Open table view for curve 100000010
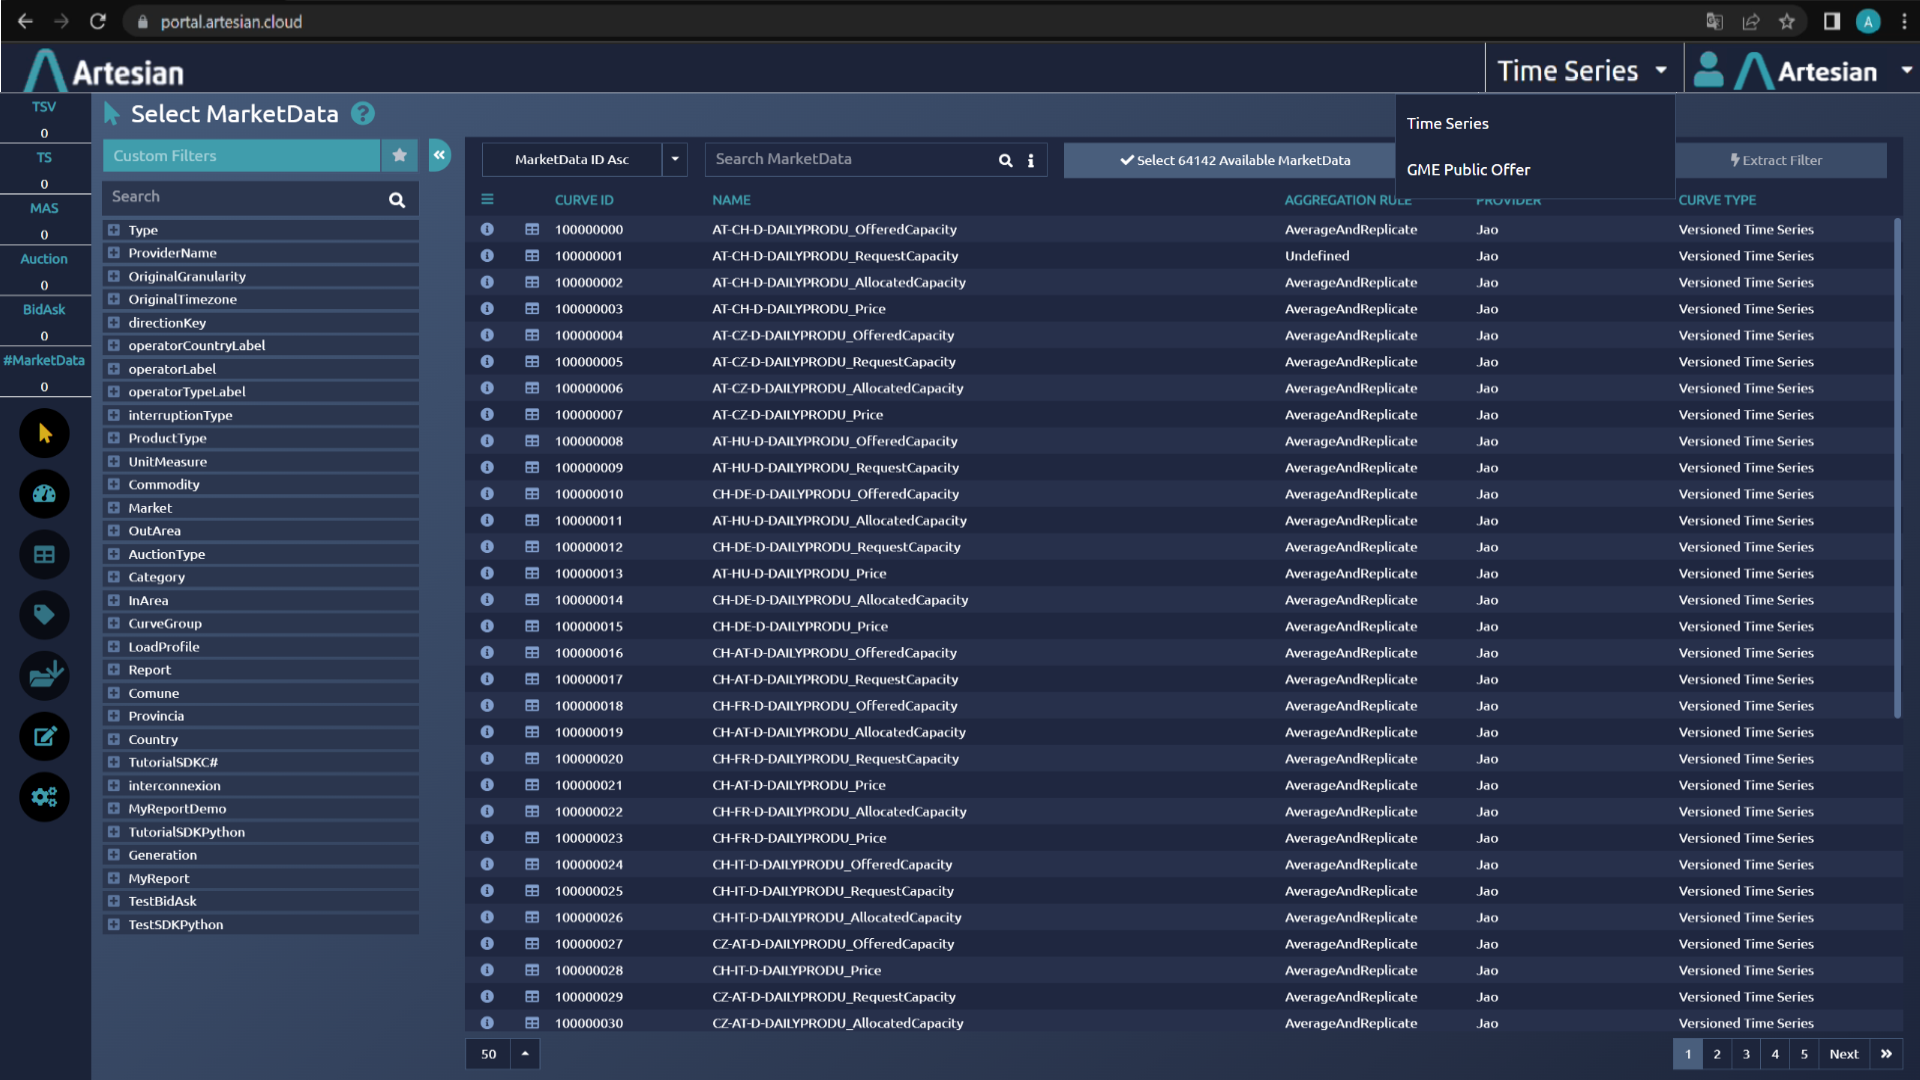This screenshot has height=1080, width=1920. click(532, 494)
